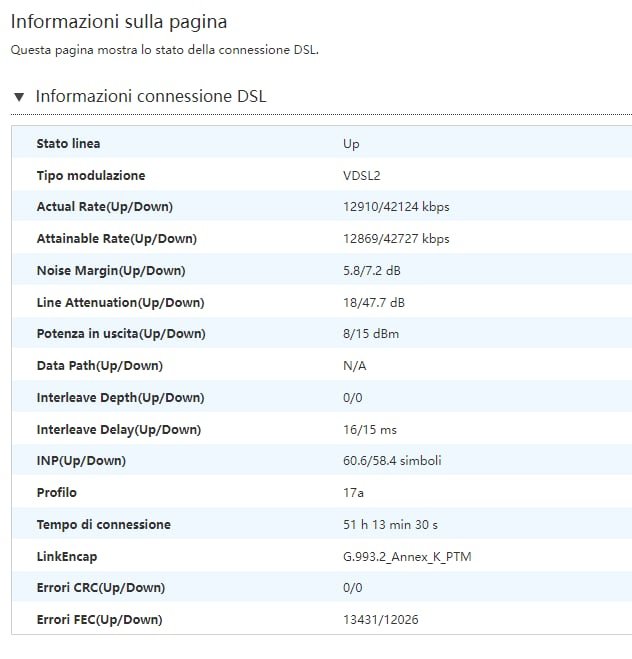Click the INP 60.6/58.4 simboli value
This screenshot has height=659, width=632.
pos(392,461)
